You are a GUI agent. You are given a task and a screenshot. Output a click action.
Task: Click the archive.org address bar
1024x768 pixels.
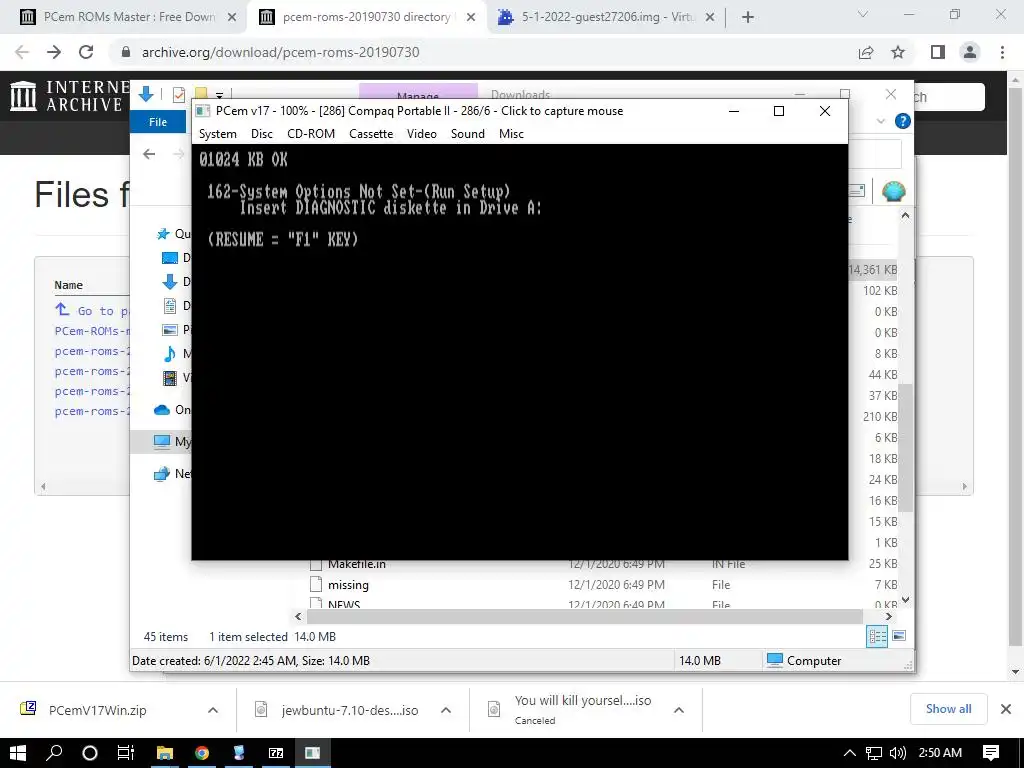click(x=483, y=52)
